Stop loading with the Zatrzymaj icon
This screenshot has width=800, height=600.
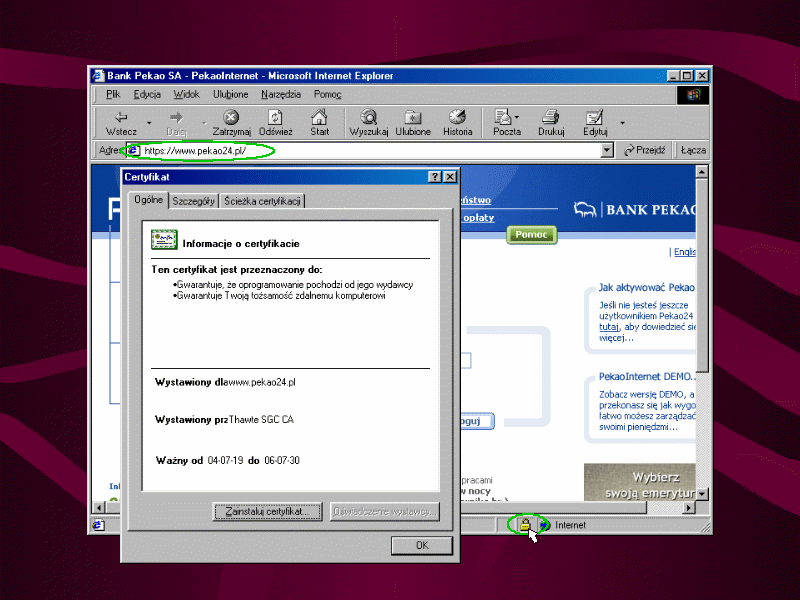pyautogui.click(x=231, y=117)
